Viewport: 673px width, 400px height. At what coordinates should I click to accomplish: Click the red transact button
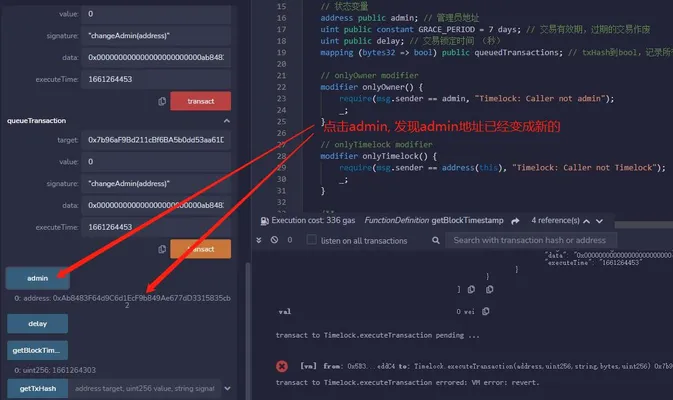[200, 101]
